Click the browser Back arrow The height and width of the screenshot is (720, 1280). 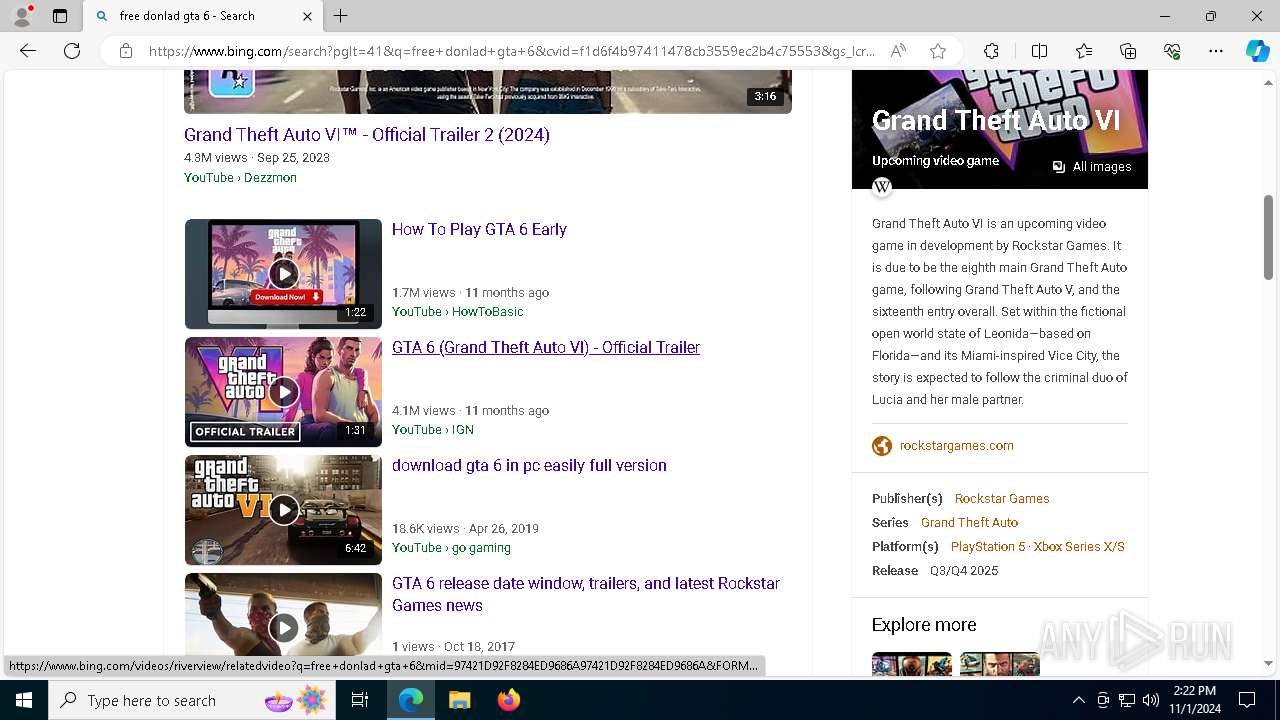[28, 51]
